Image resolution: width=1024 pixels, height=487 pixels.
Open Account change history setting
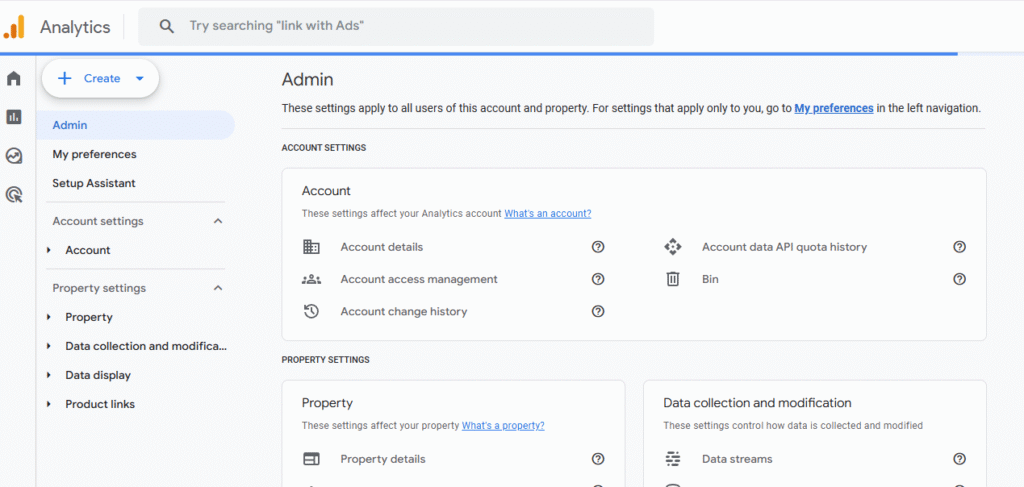pos(404,311)
